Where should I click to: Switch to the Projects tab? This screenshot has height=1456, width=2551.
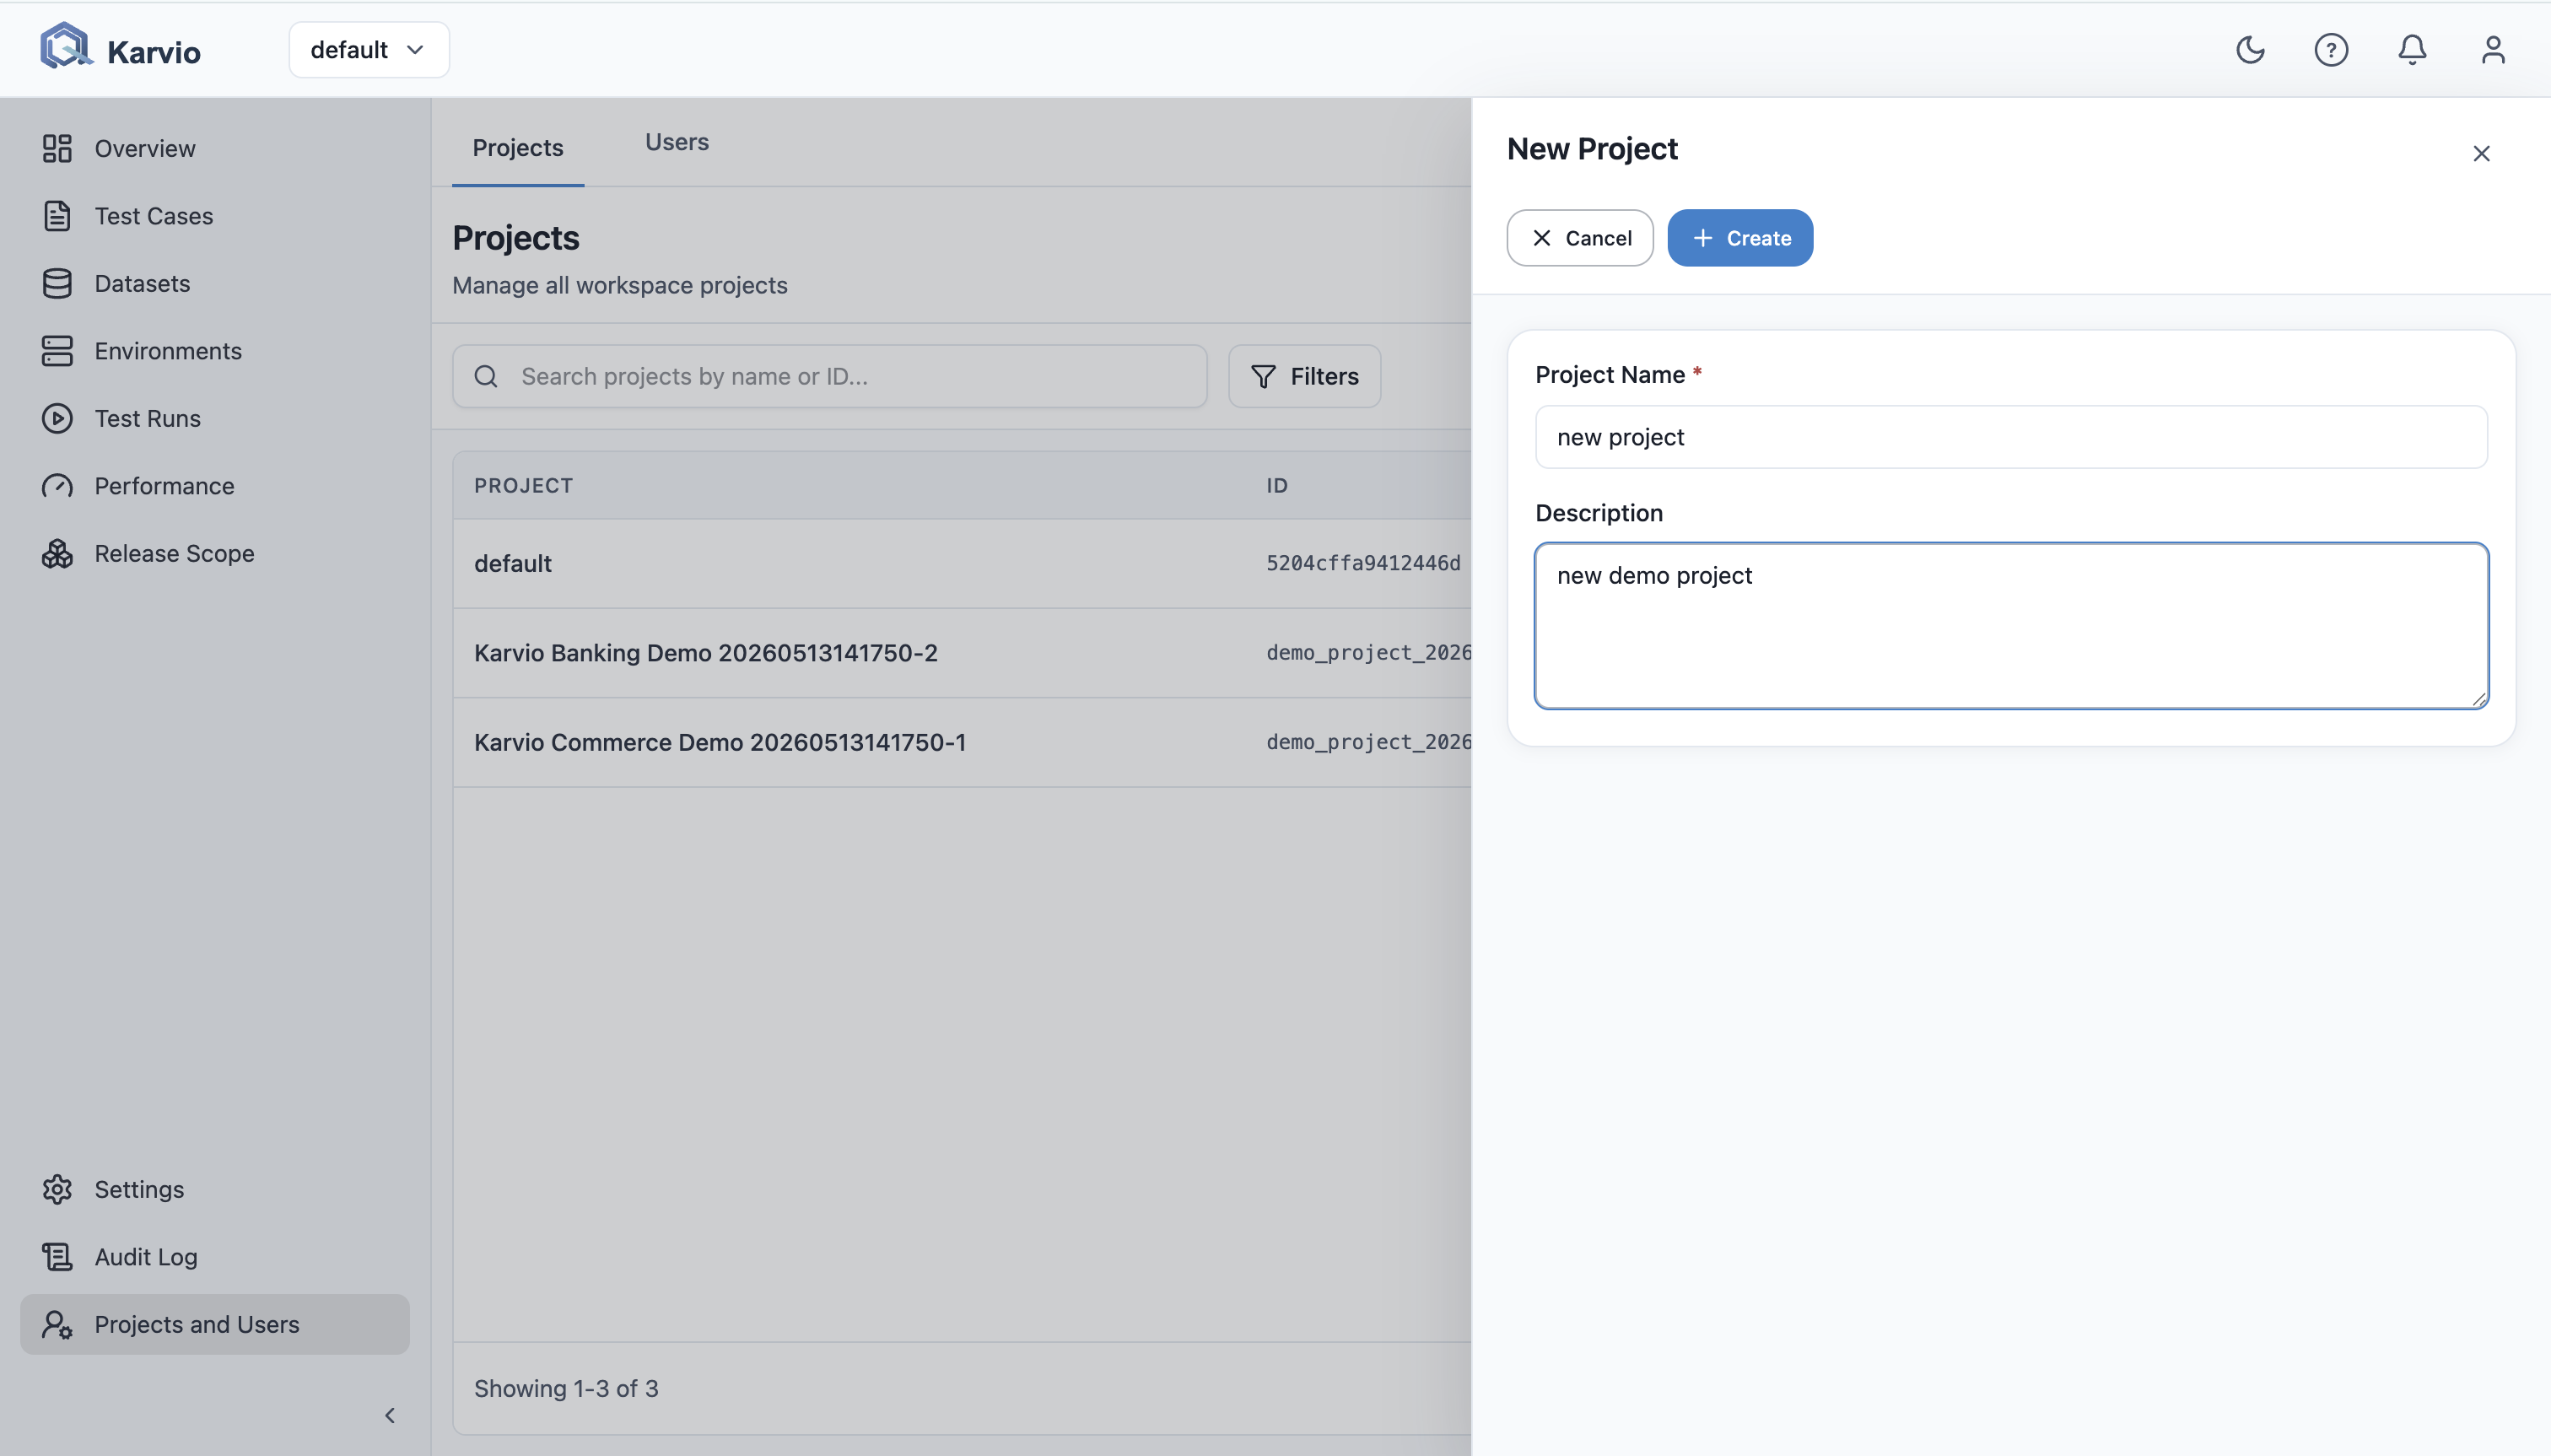518,148
